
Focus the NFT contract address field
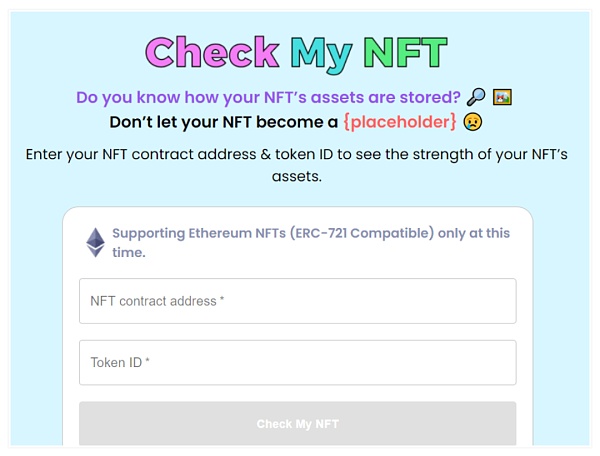pyautogui.click(x=297, y=301)
